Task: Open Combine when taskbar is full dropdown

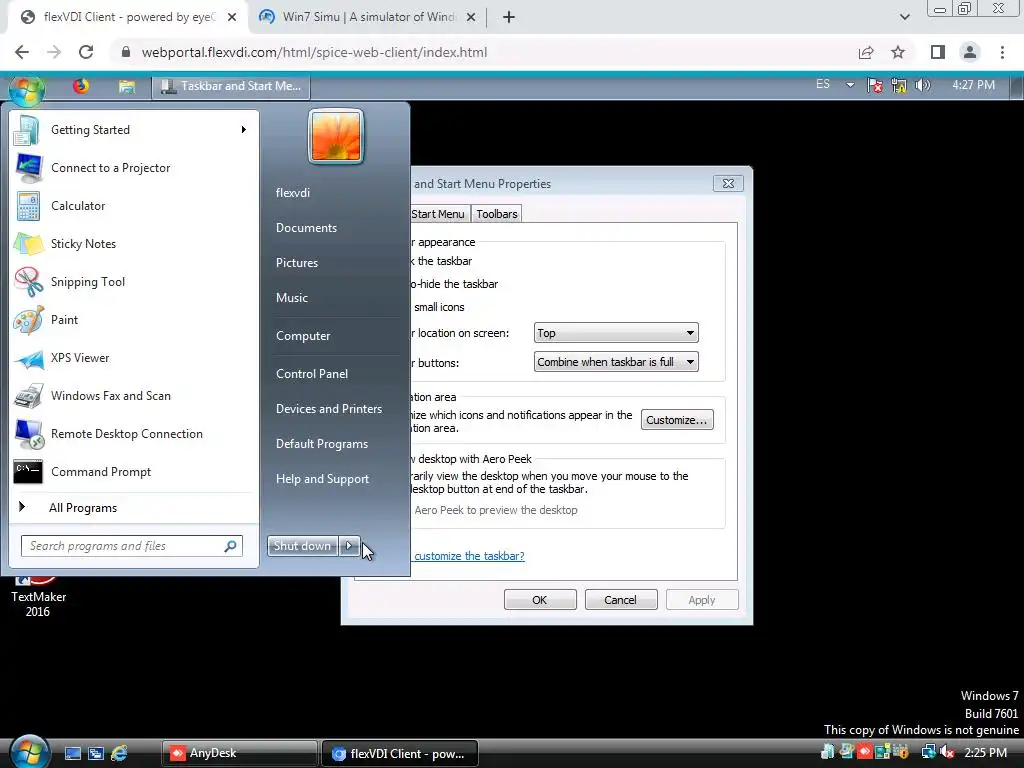Action: 616,362
